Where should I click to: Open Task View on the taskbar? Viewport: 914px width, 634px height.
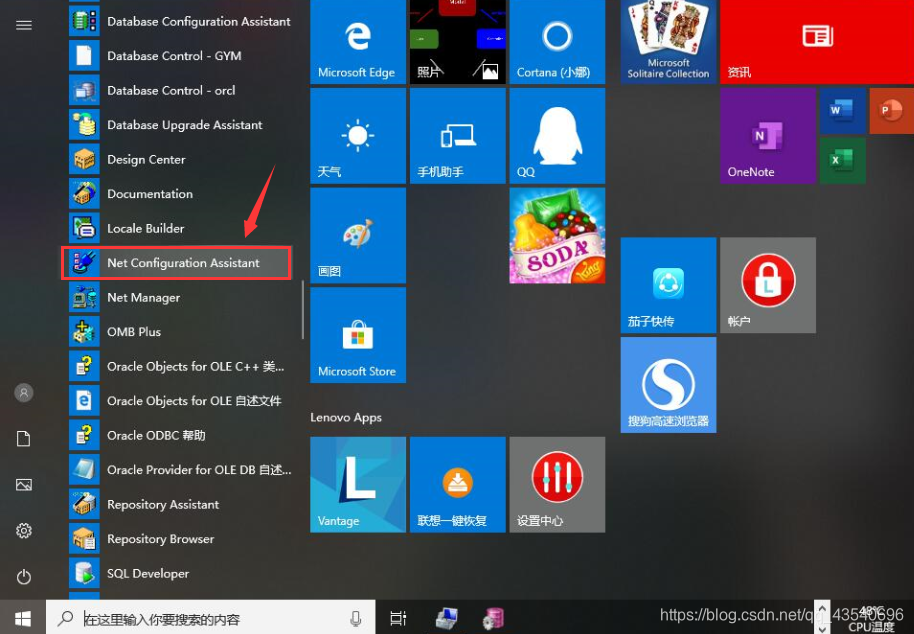pyautogui.click(x=398, y=618)
